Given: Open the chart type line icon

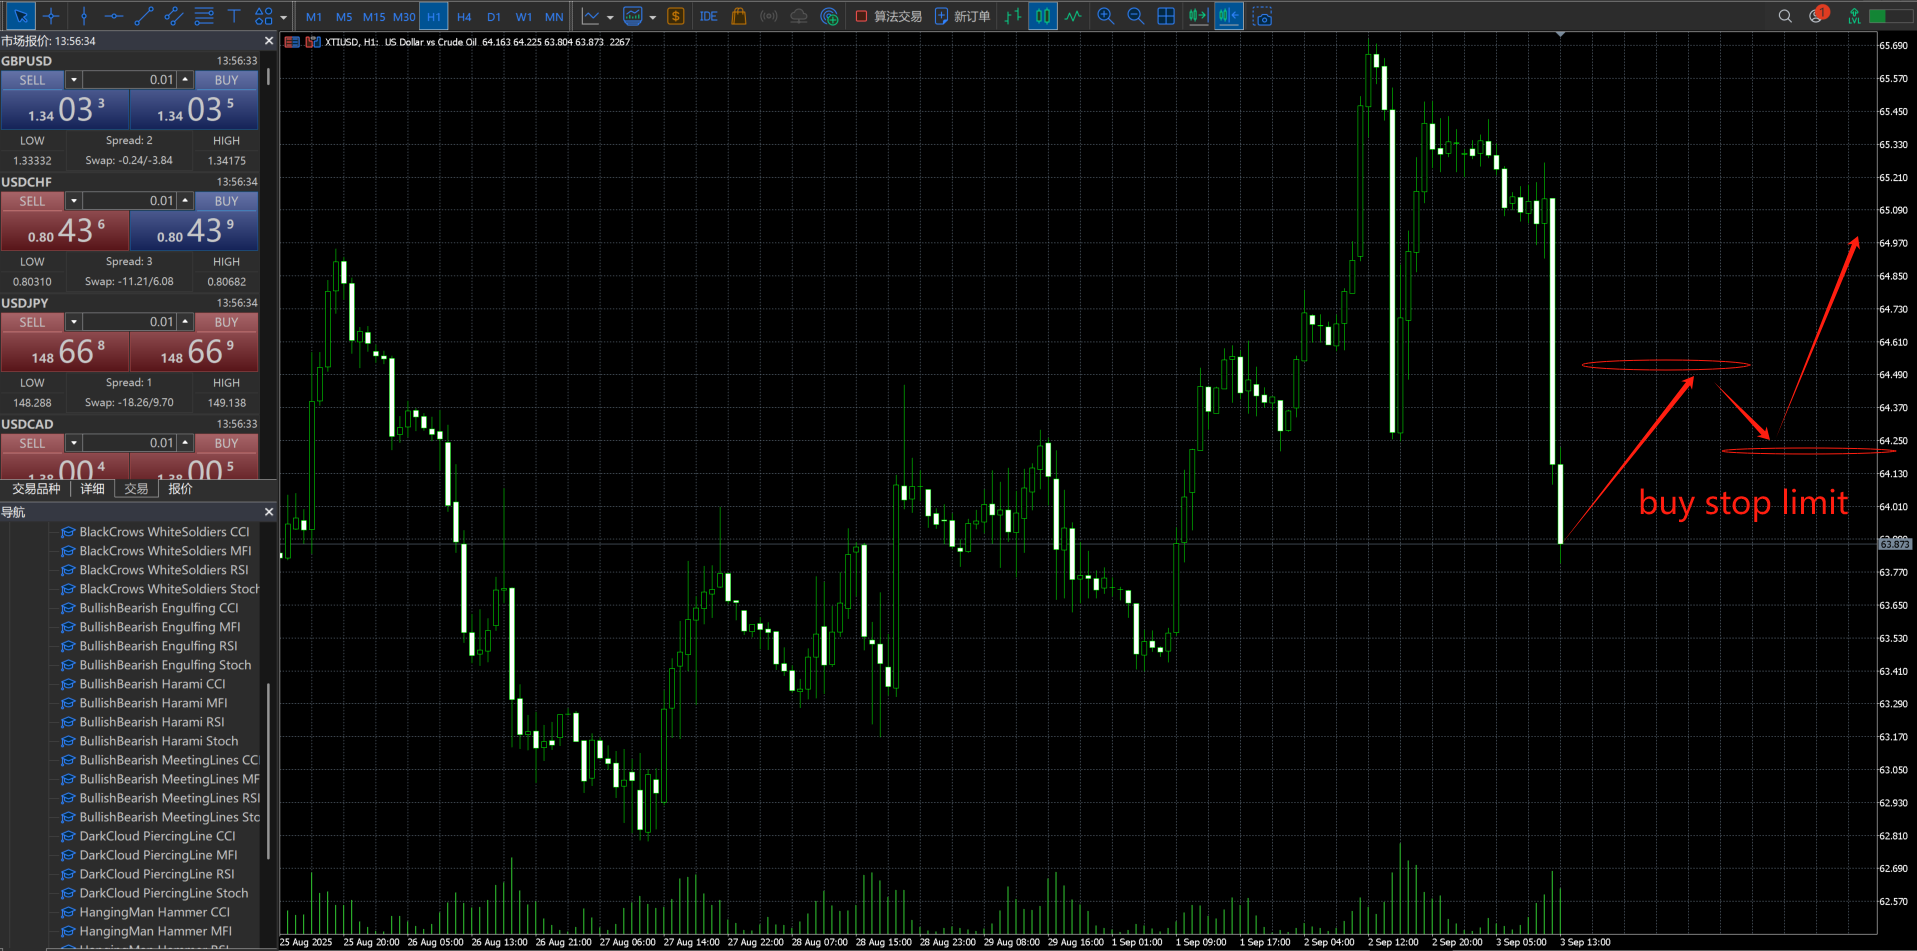Looking at the screenshot, I should 591,16.
